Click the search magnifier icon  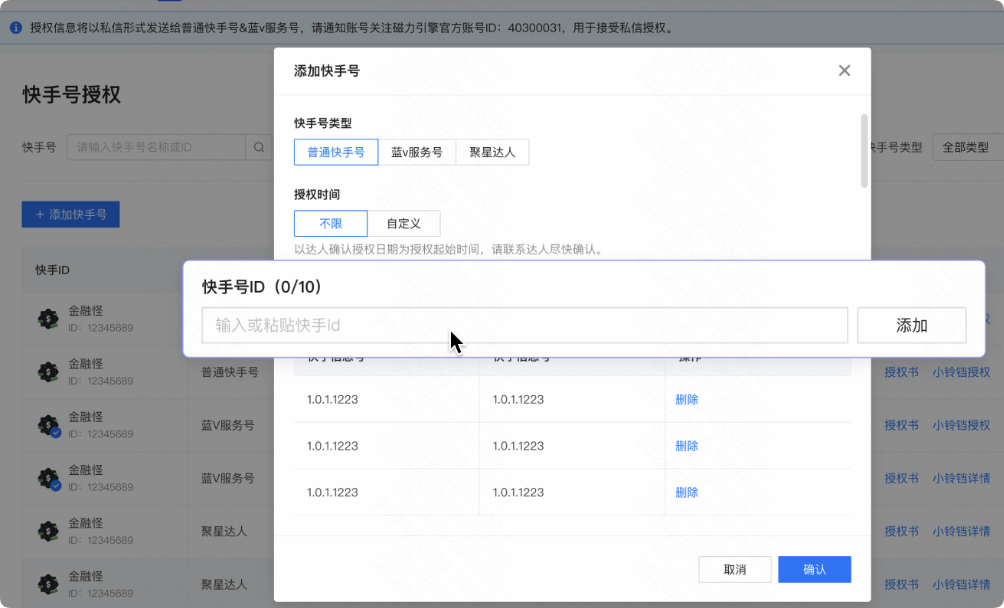[x=259, y=147]
